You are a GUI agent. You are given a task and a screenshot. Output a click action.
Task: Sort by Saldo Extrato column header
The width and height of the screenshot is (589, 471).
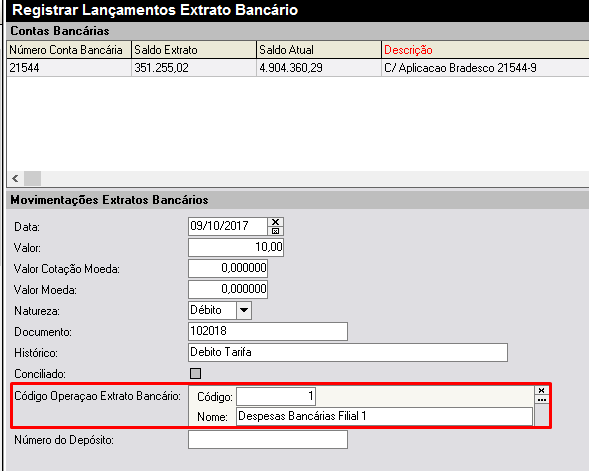tap(194, 50)
